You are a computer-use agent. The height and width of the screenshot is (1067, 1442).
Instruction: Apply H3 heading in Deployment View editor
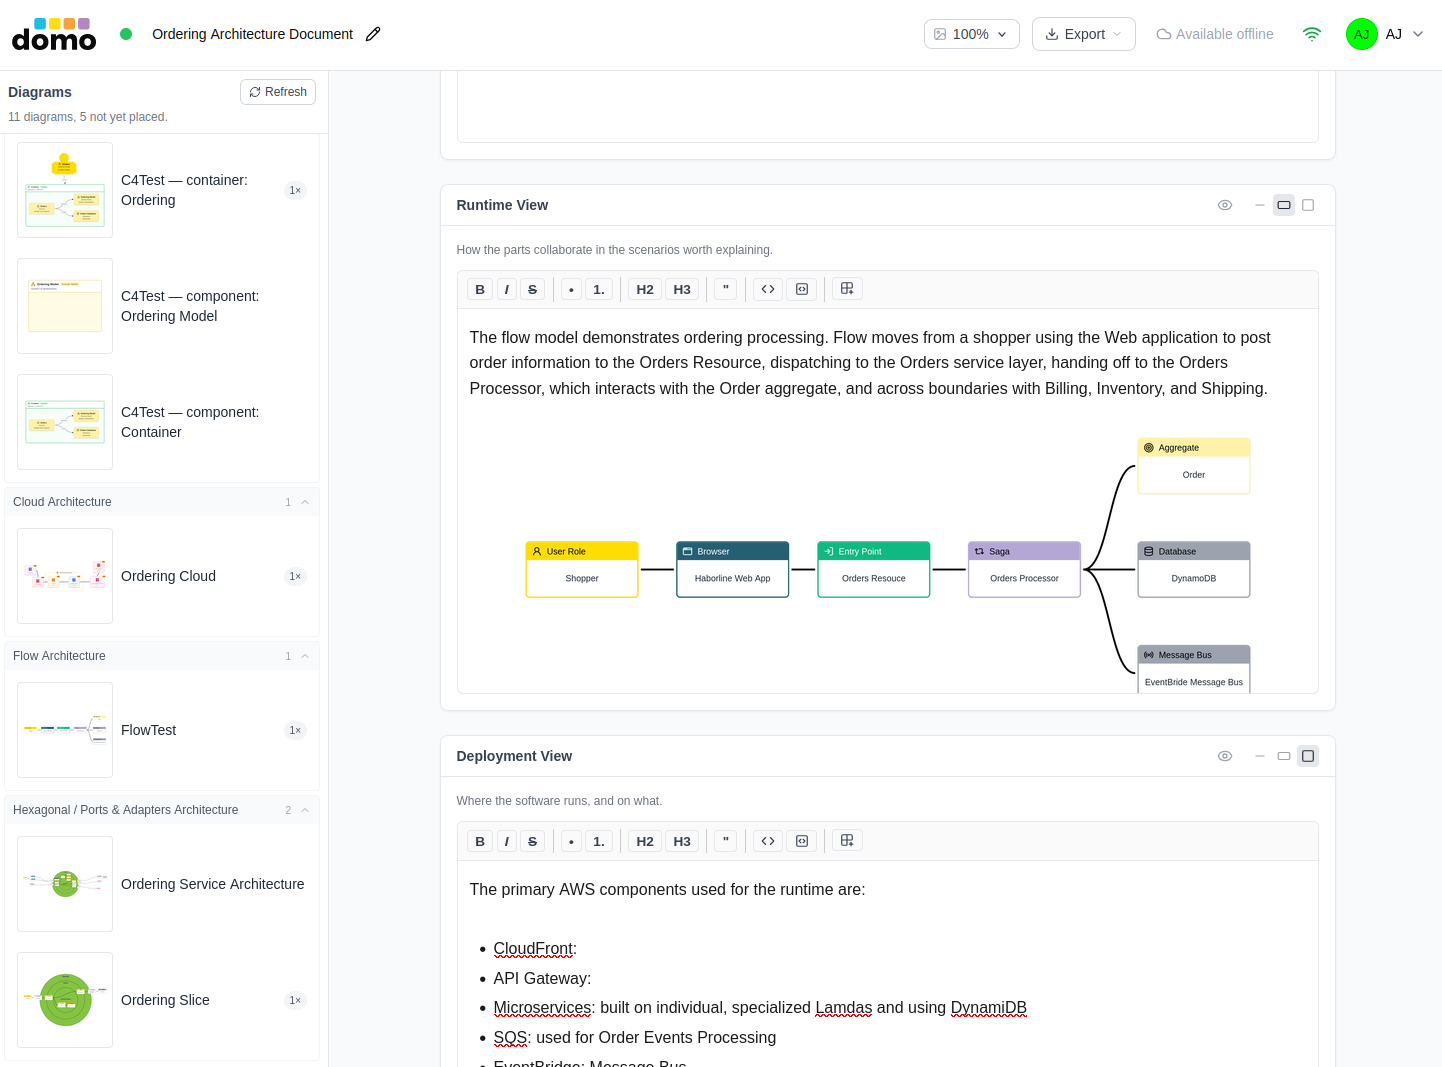(x=682, y=841)
